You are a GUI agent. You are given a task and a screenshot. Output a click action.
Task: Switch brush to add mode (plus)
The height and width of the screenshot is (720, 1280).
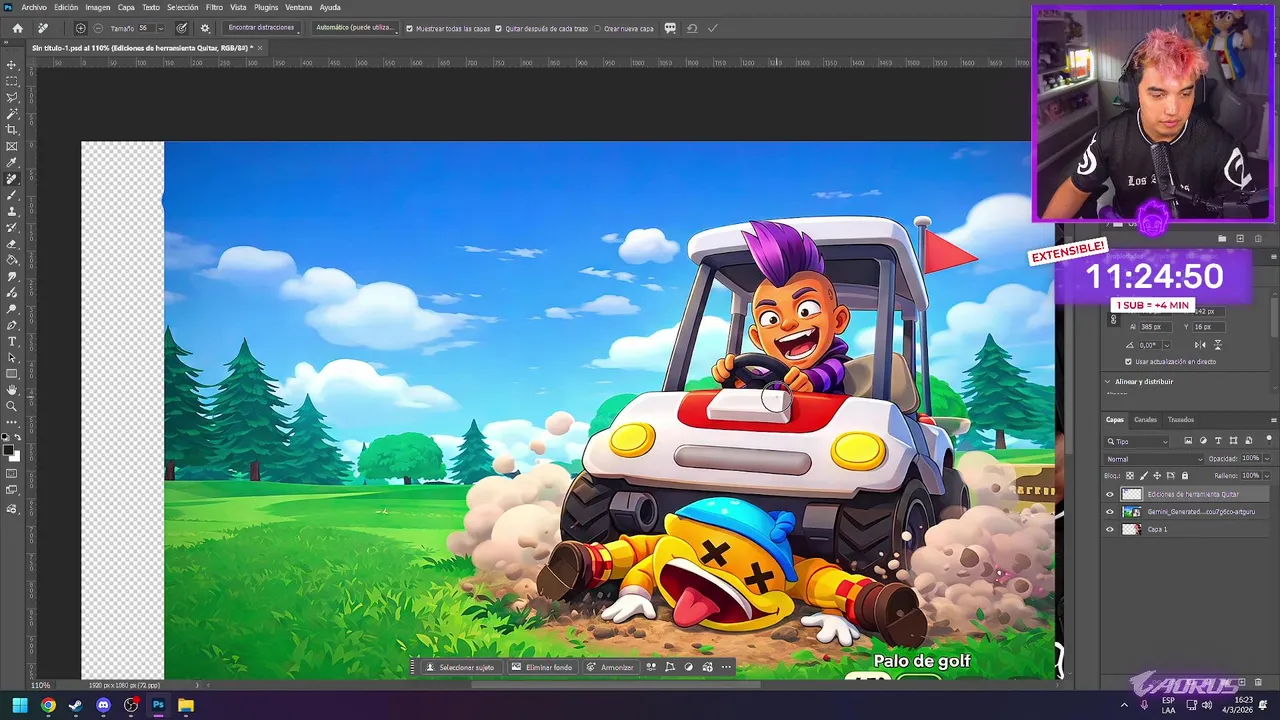(x=81, y=28)
